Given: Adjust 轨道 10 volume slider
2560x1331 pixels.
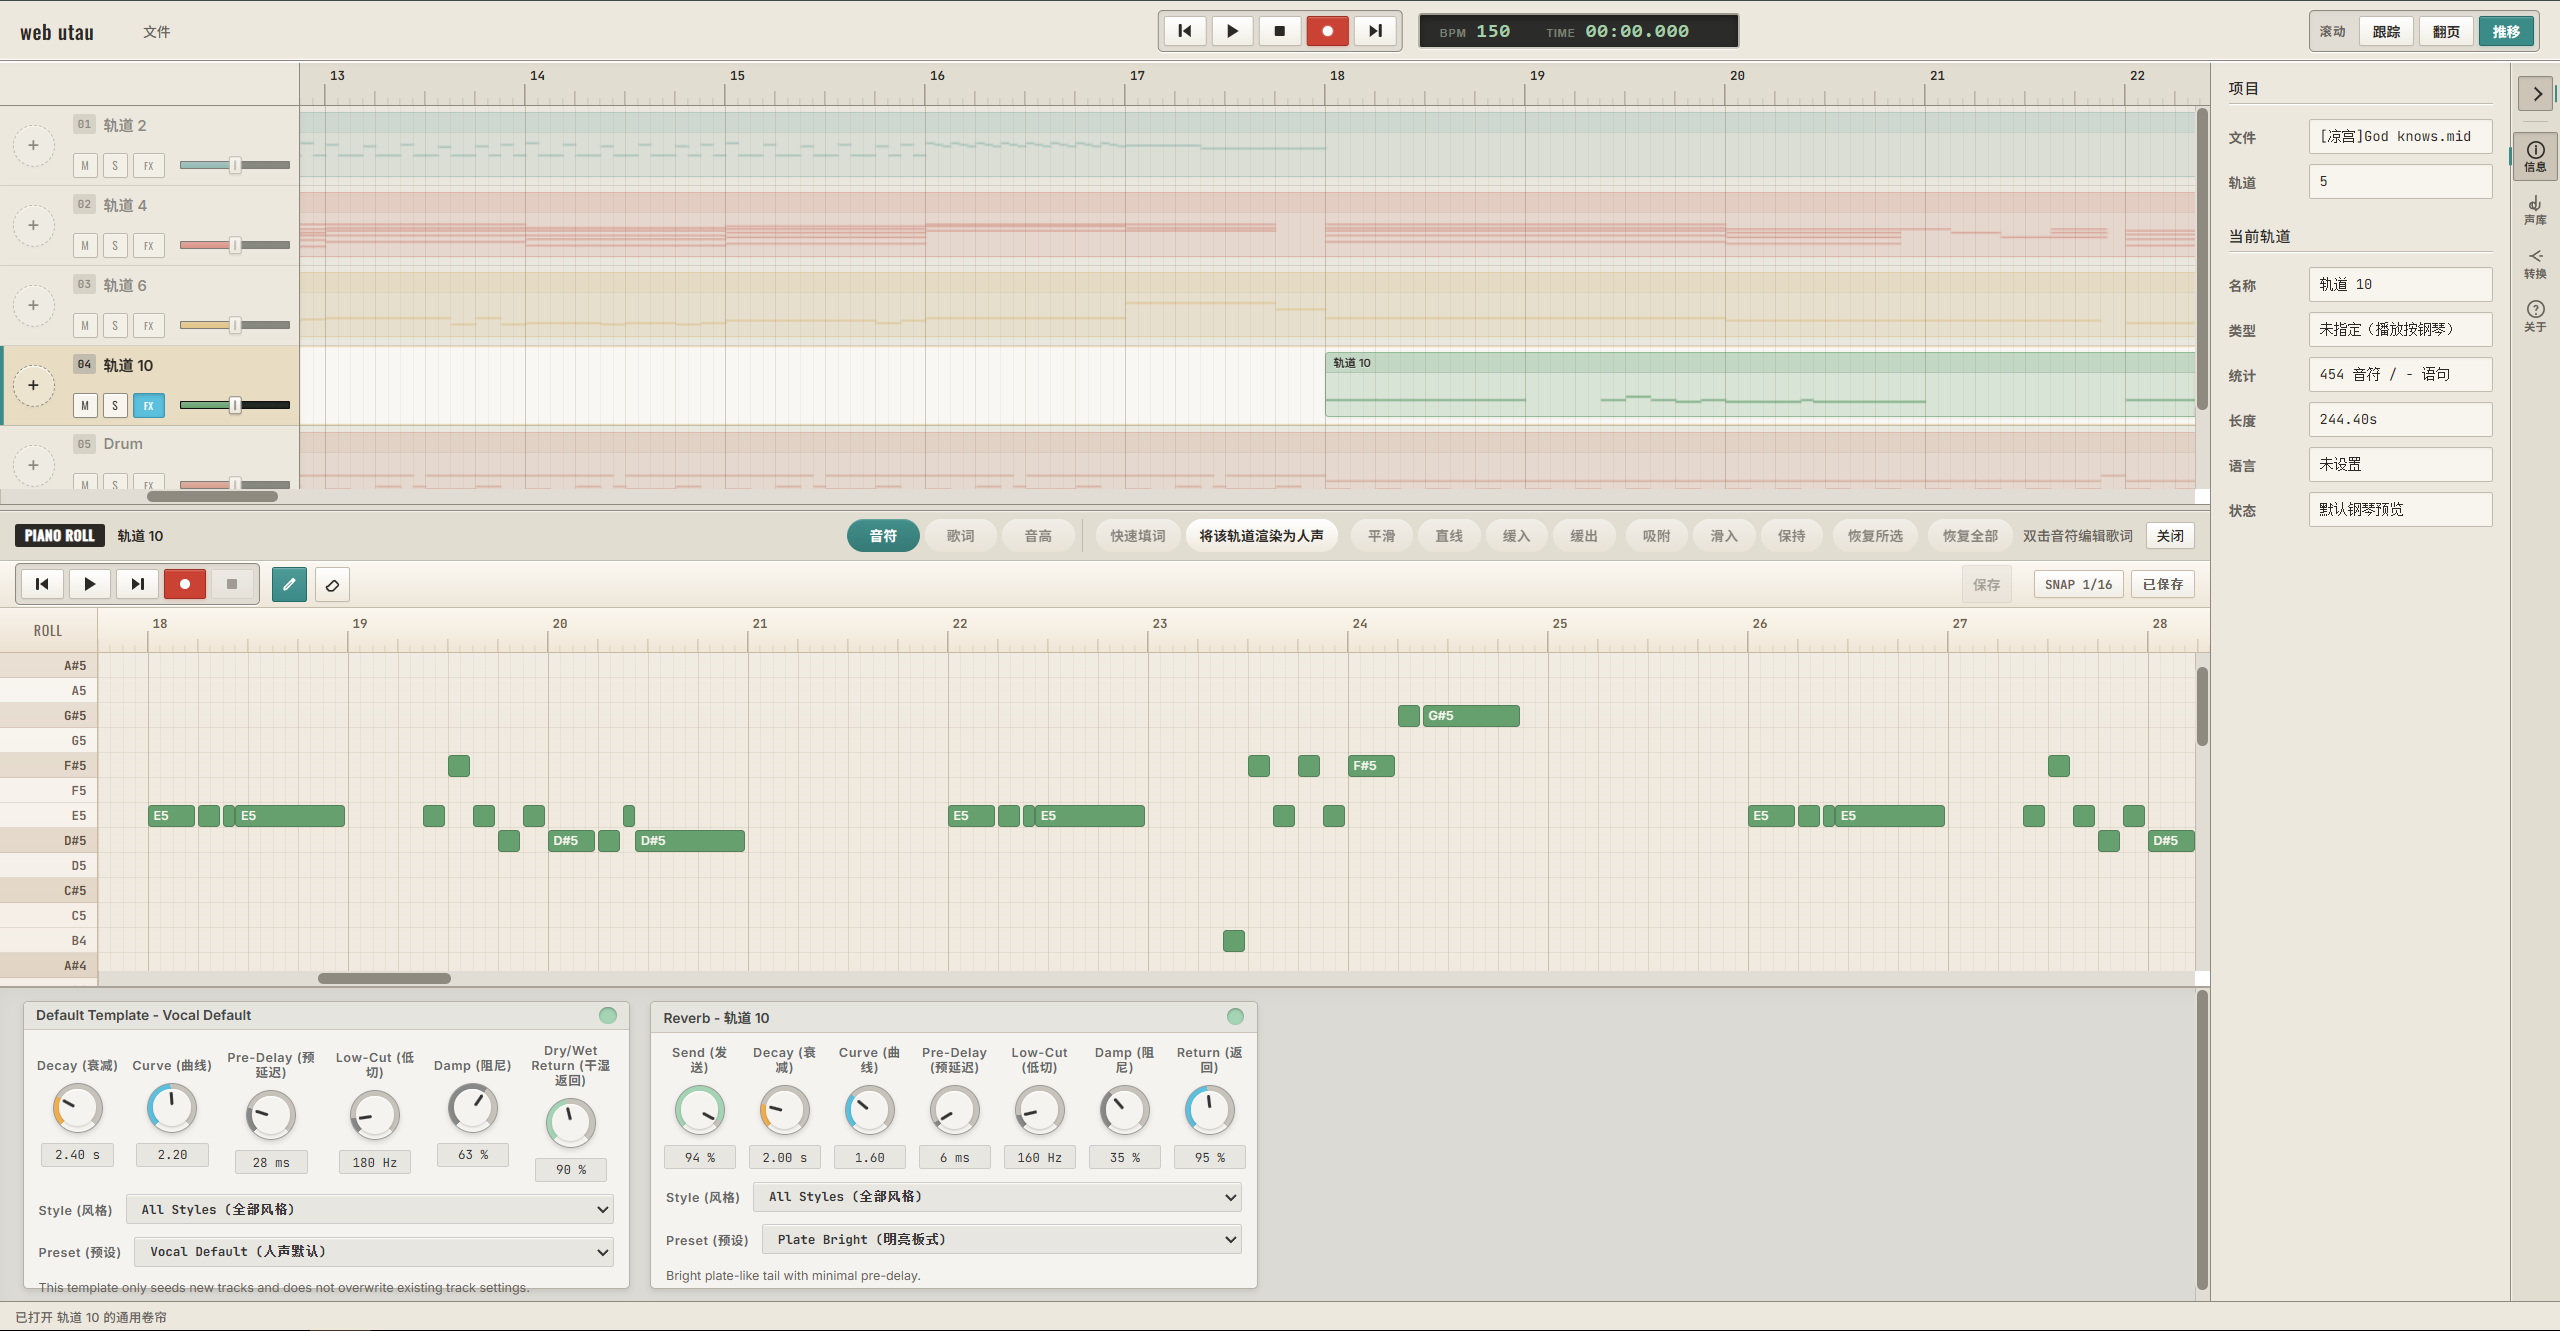Looking at the screenshot, I should (235, 405).
